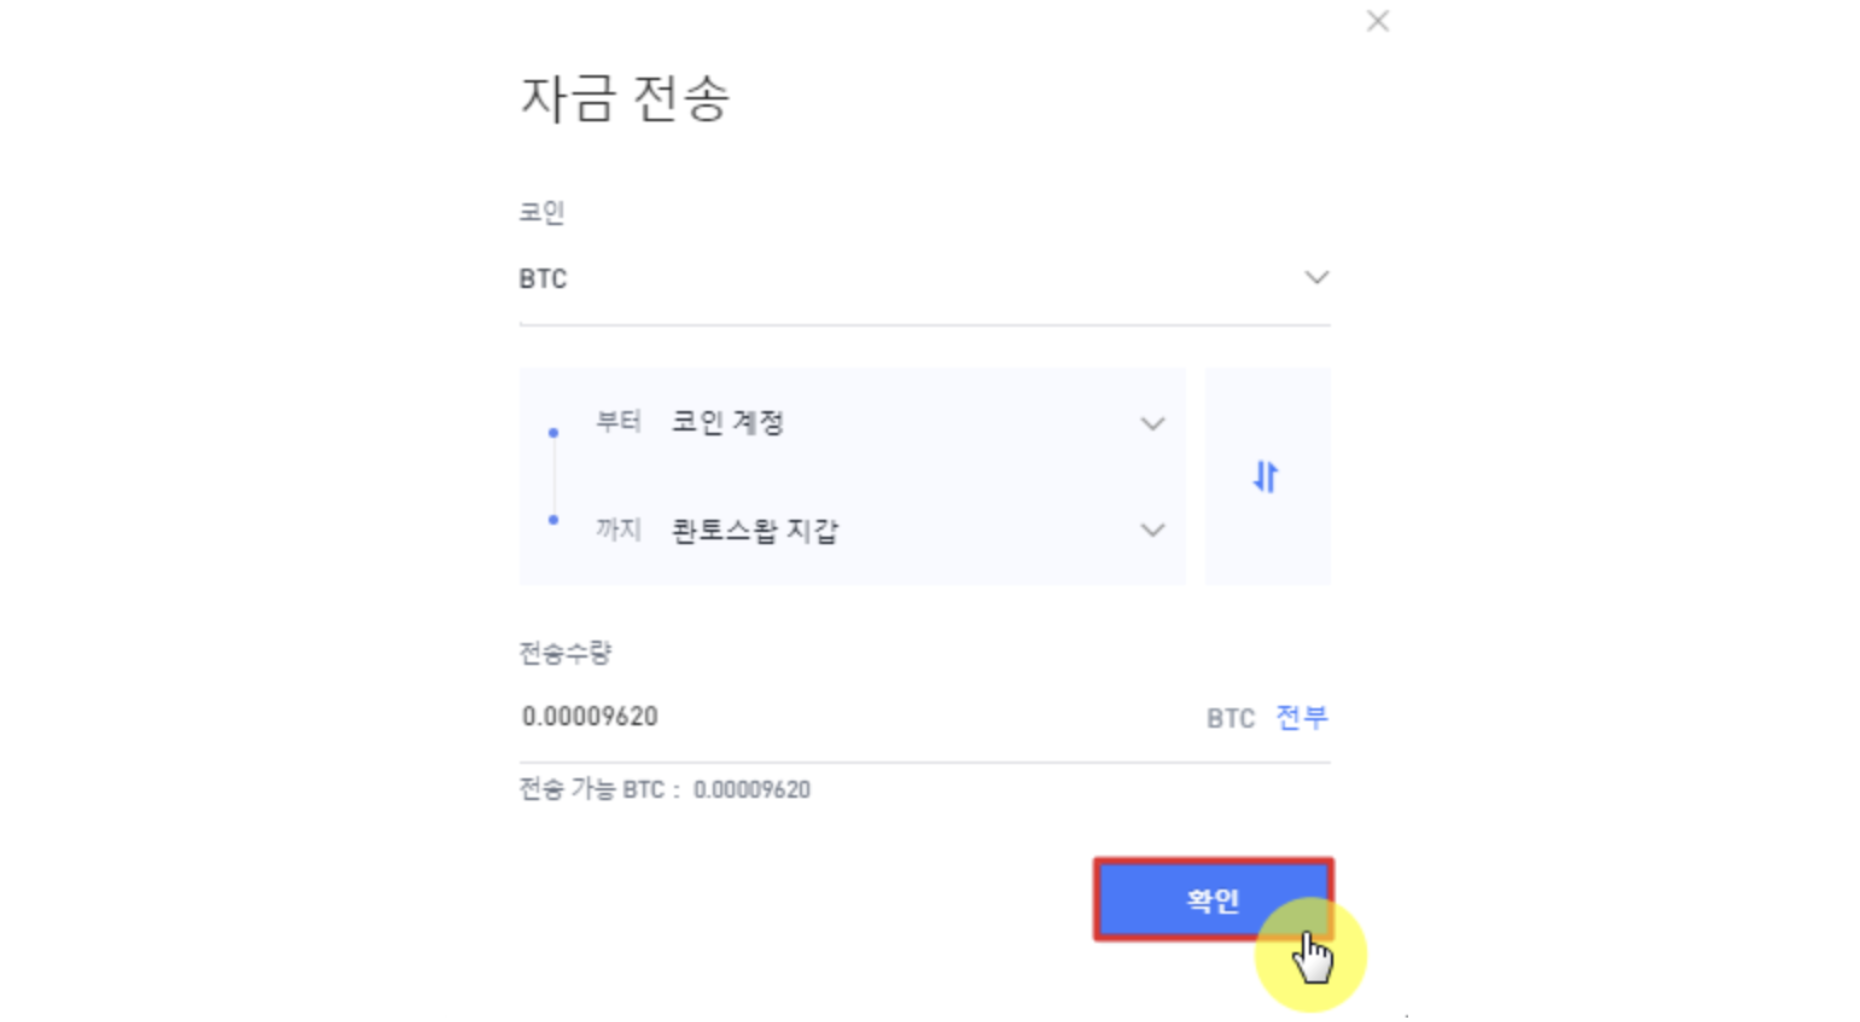Click the blue dot beside 부터
1860x1022 pixels.
pos(553,432)
